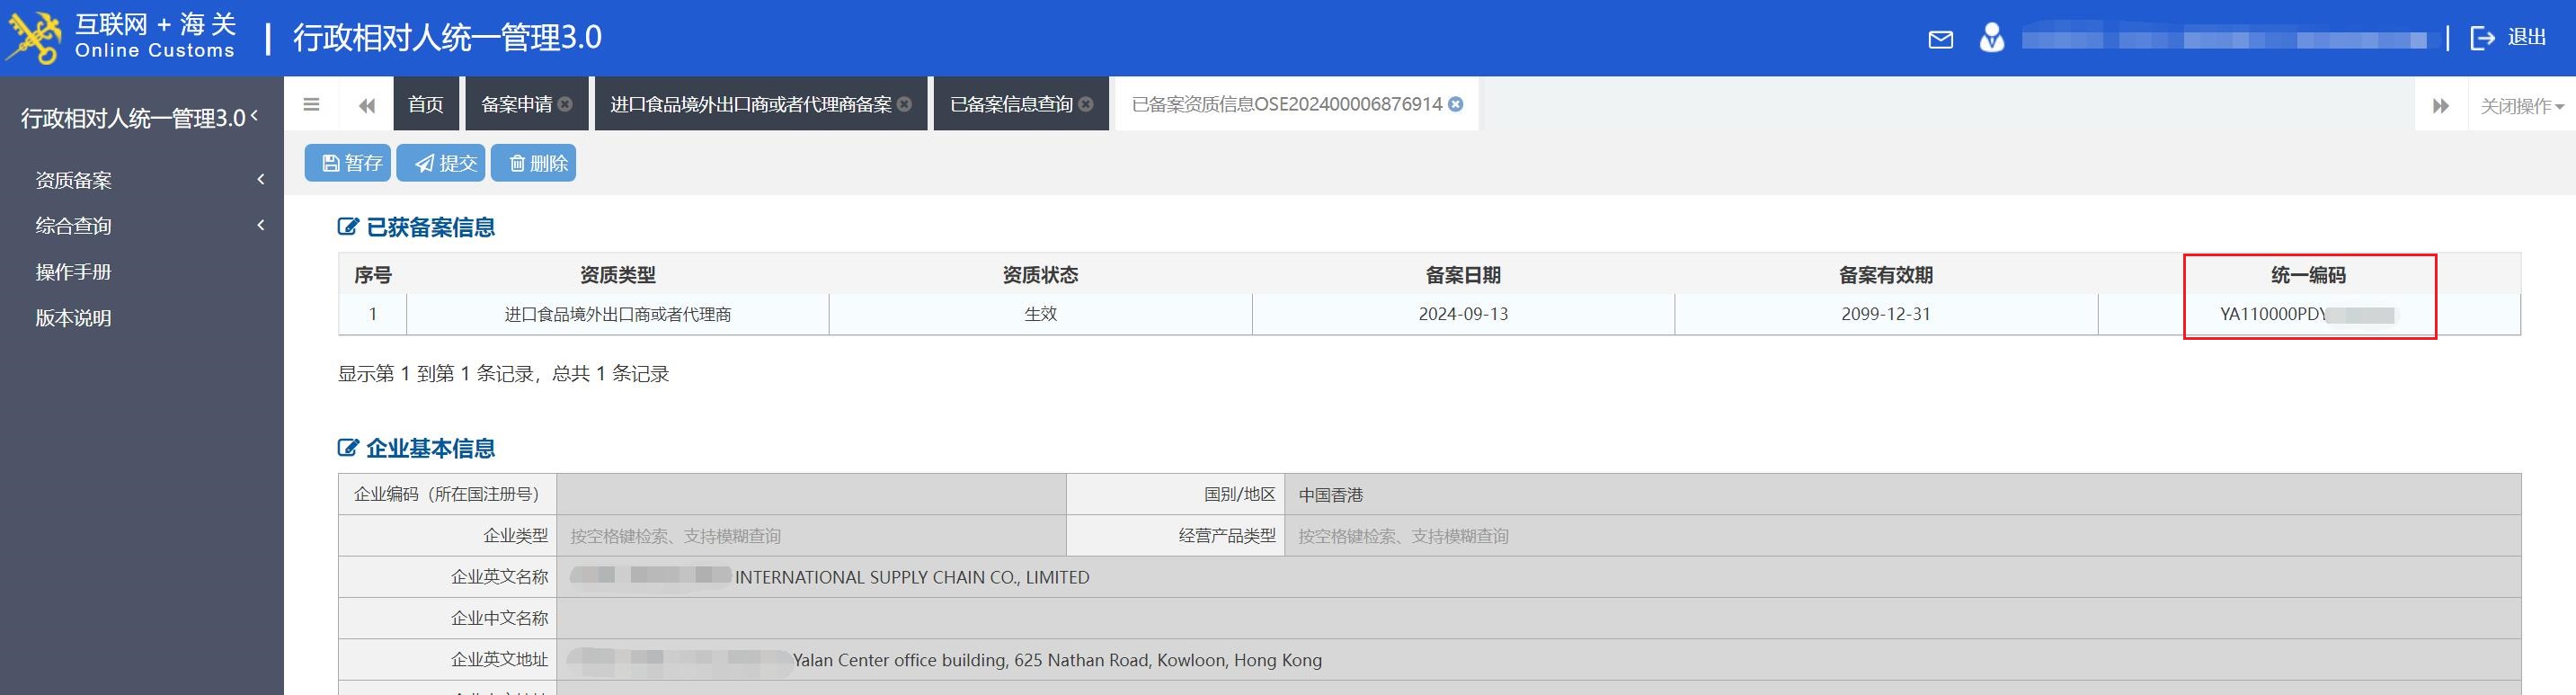Viewport: 2576px width, 695px height.
Task: Close the 进口食品境外出口商或者代理商备案 tab
Action: click(x=904, y=104)
